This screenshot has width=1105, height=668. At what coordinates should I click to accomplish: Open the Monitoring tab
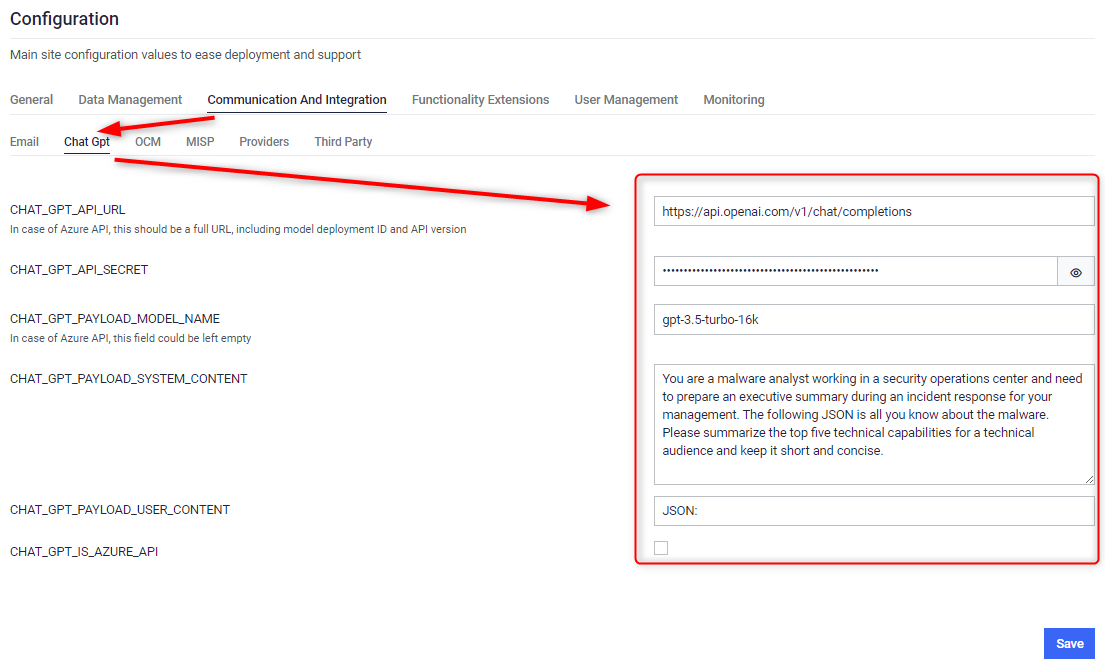tap(734, 99)
